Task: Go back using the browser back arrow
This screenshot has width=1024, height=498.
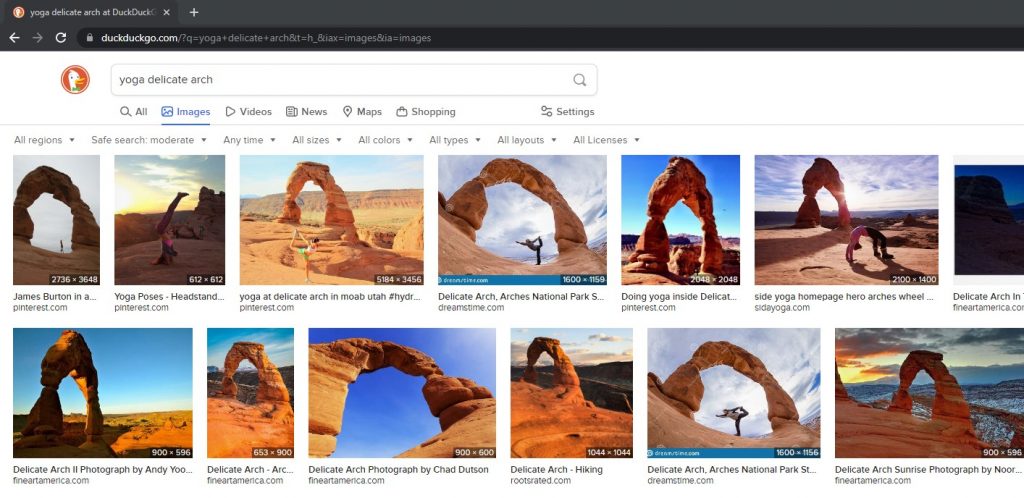Action: tap(14, 38)
